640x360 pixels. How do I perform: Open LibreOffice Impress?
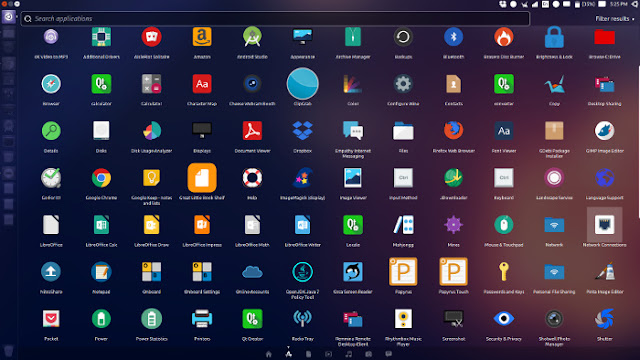(202, 225)
